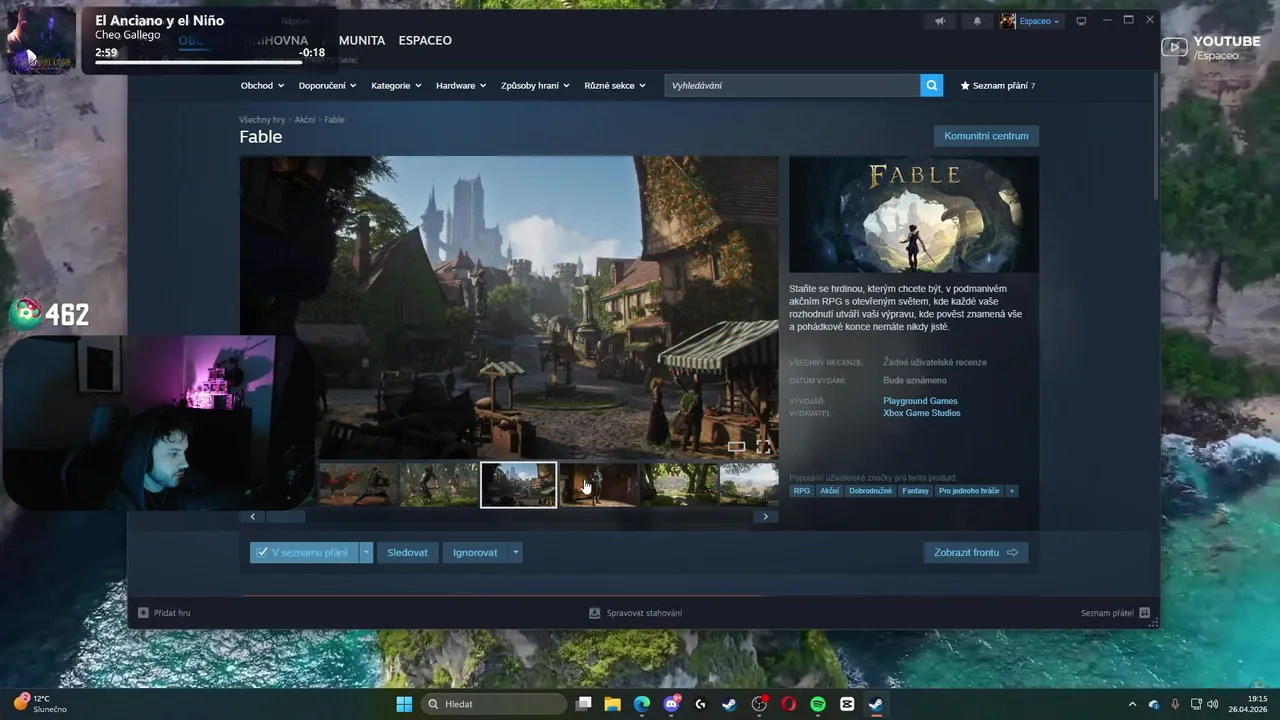Open Discord from the taskbar

tap(671, 704)
